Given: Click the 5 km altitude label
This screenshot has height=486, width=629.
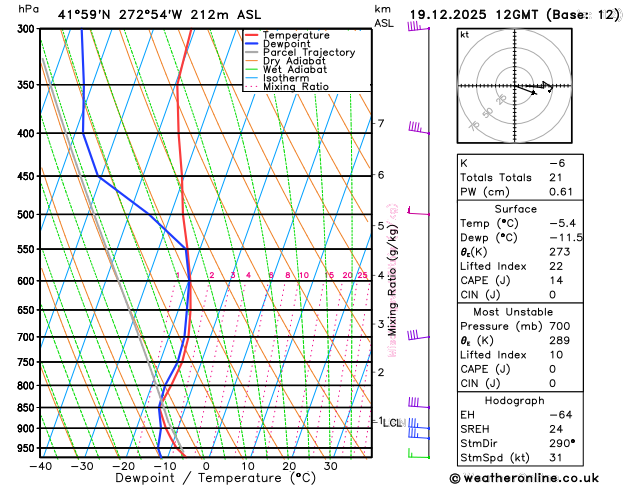Looking at the screenshot, I should click(381, 226).
